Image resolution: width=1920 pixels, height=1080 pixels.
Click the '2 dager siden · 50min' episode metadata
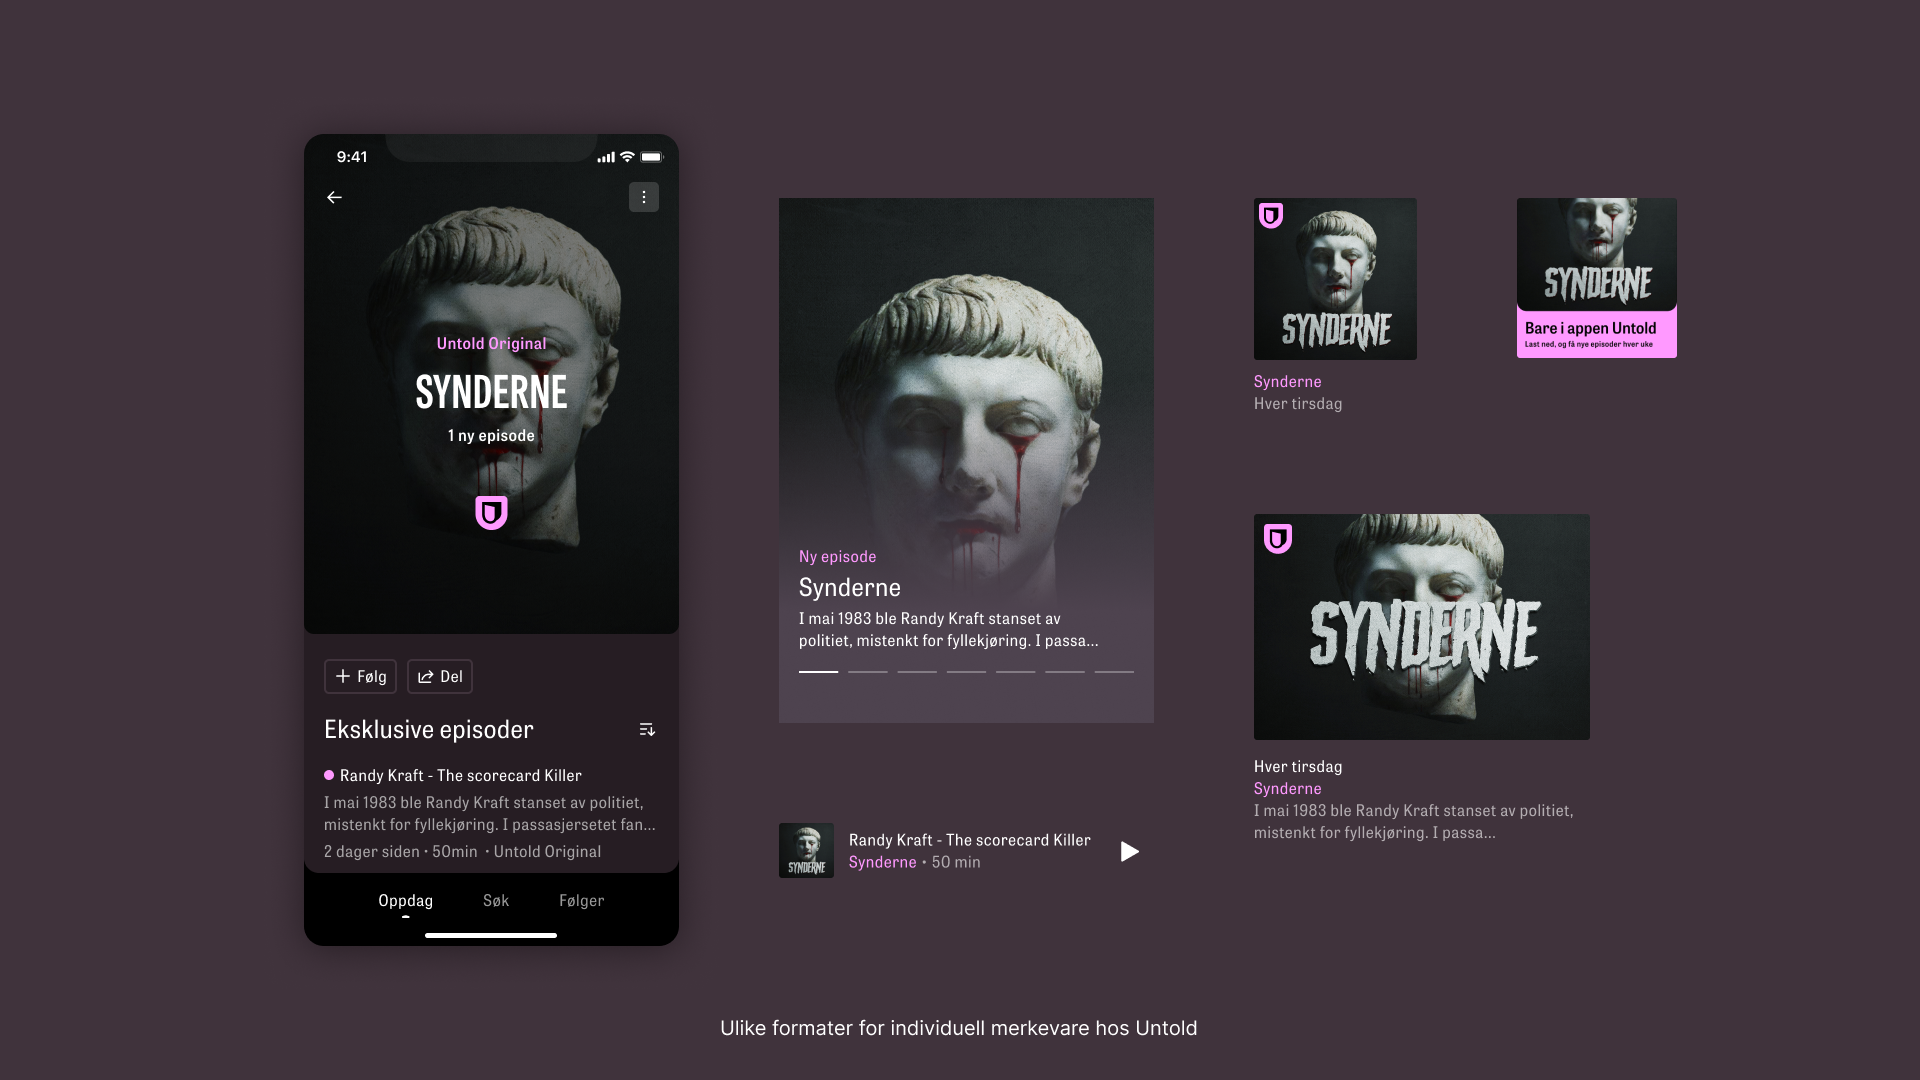point(401,852)
